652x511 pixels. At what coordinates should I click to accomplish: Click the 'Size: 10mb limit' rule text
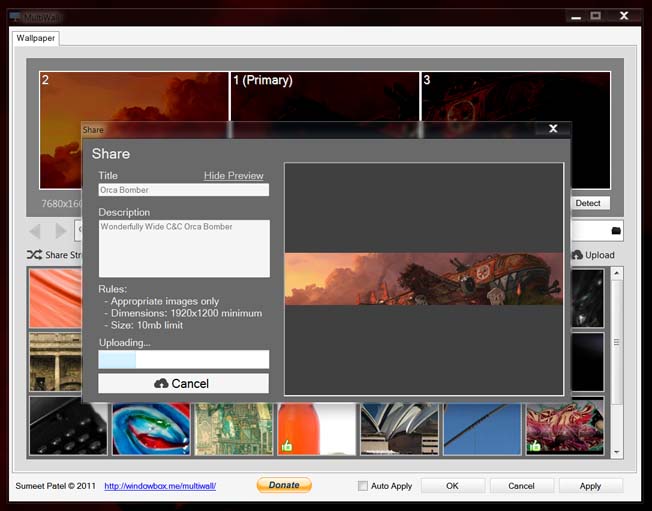point(147,325)
